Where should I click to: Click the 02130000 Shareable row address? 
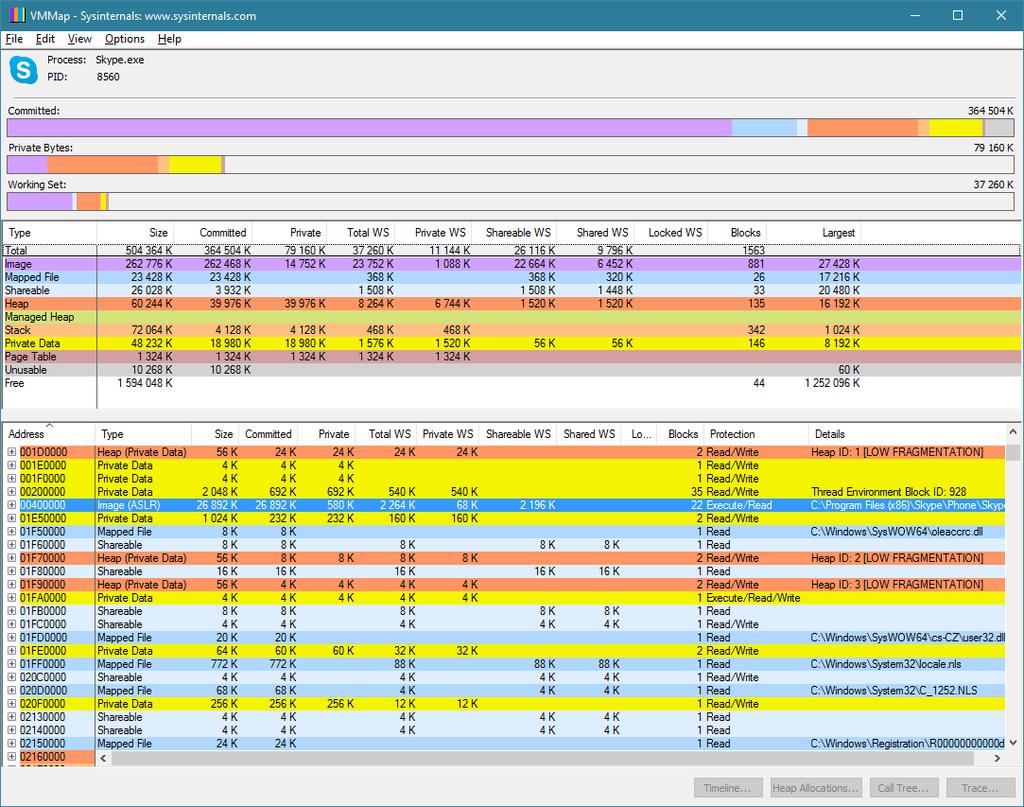43,717
